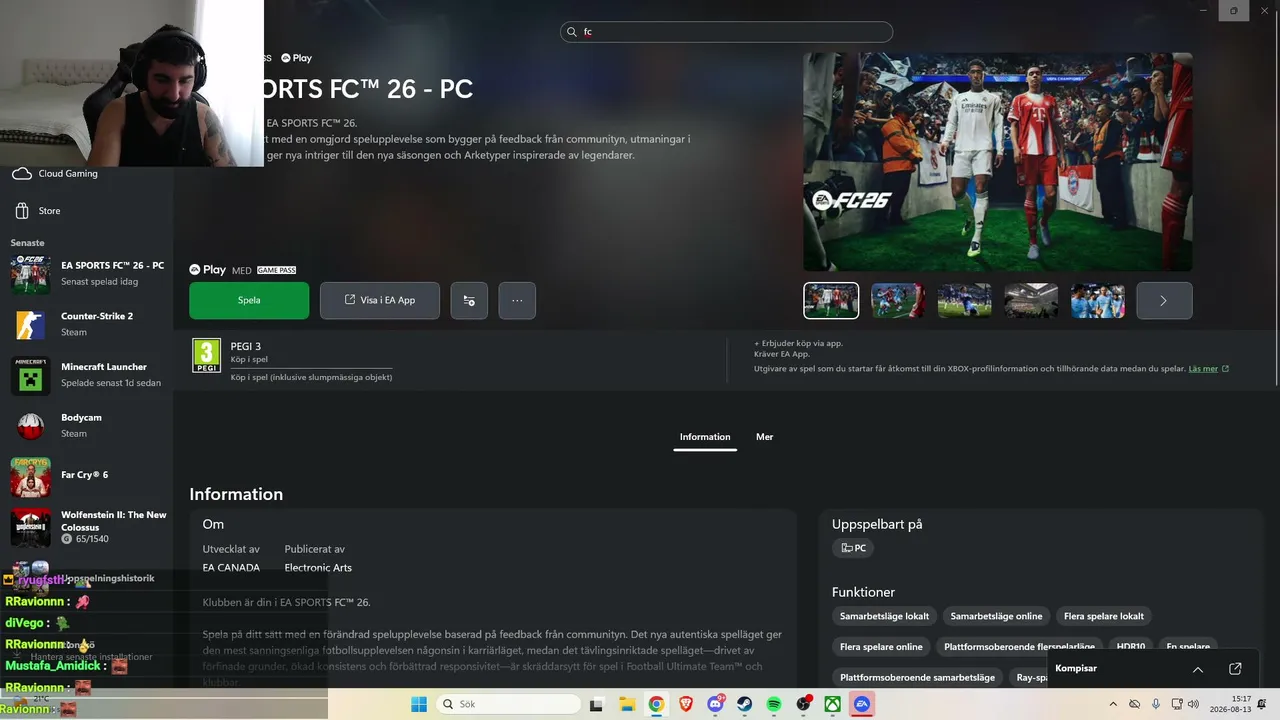Click the Samarbetsläge online feature chip
Image resolution: width=1280 pixels, height=720 pixels.
pyautogui.click(x=996, y=616)
